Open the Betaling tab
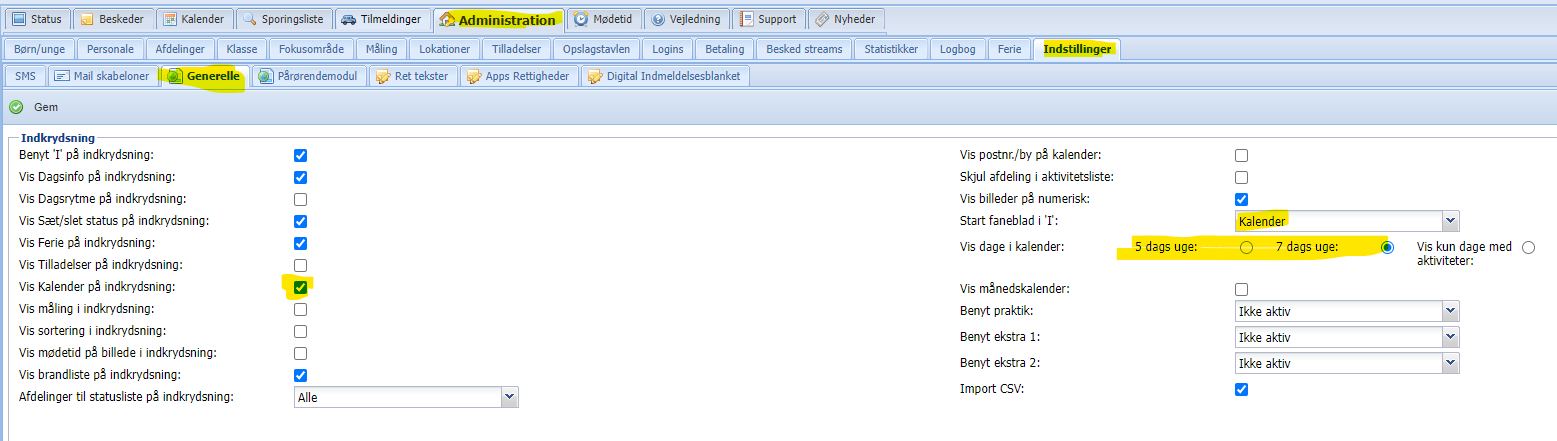Image resolution: width=1557 pixels, height=441 pixels. [x=725, y=49]
